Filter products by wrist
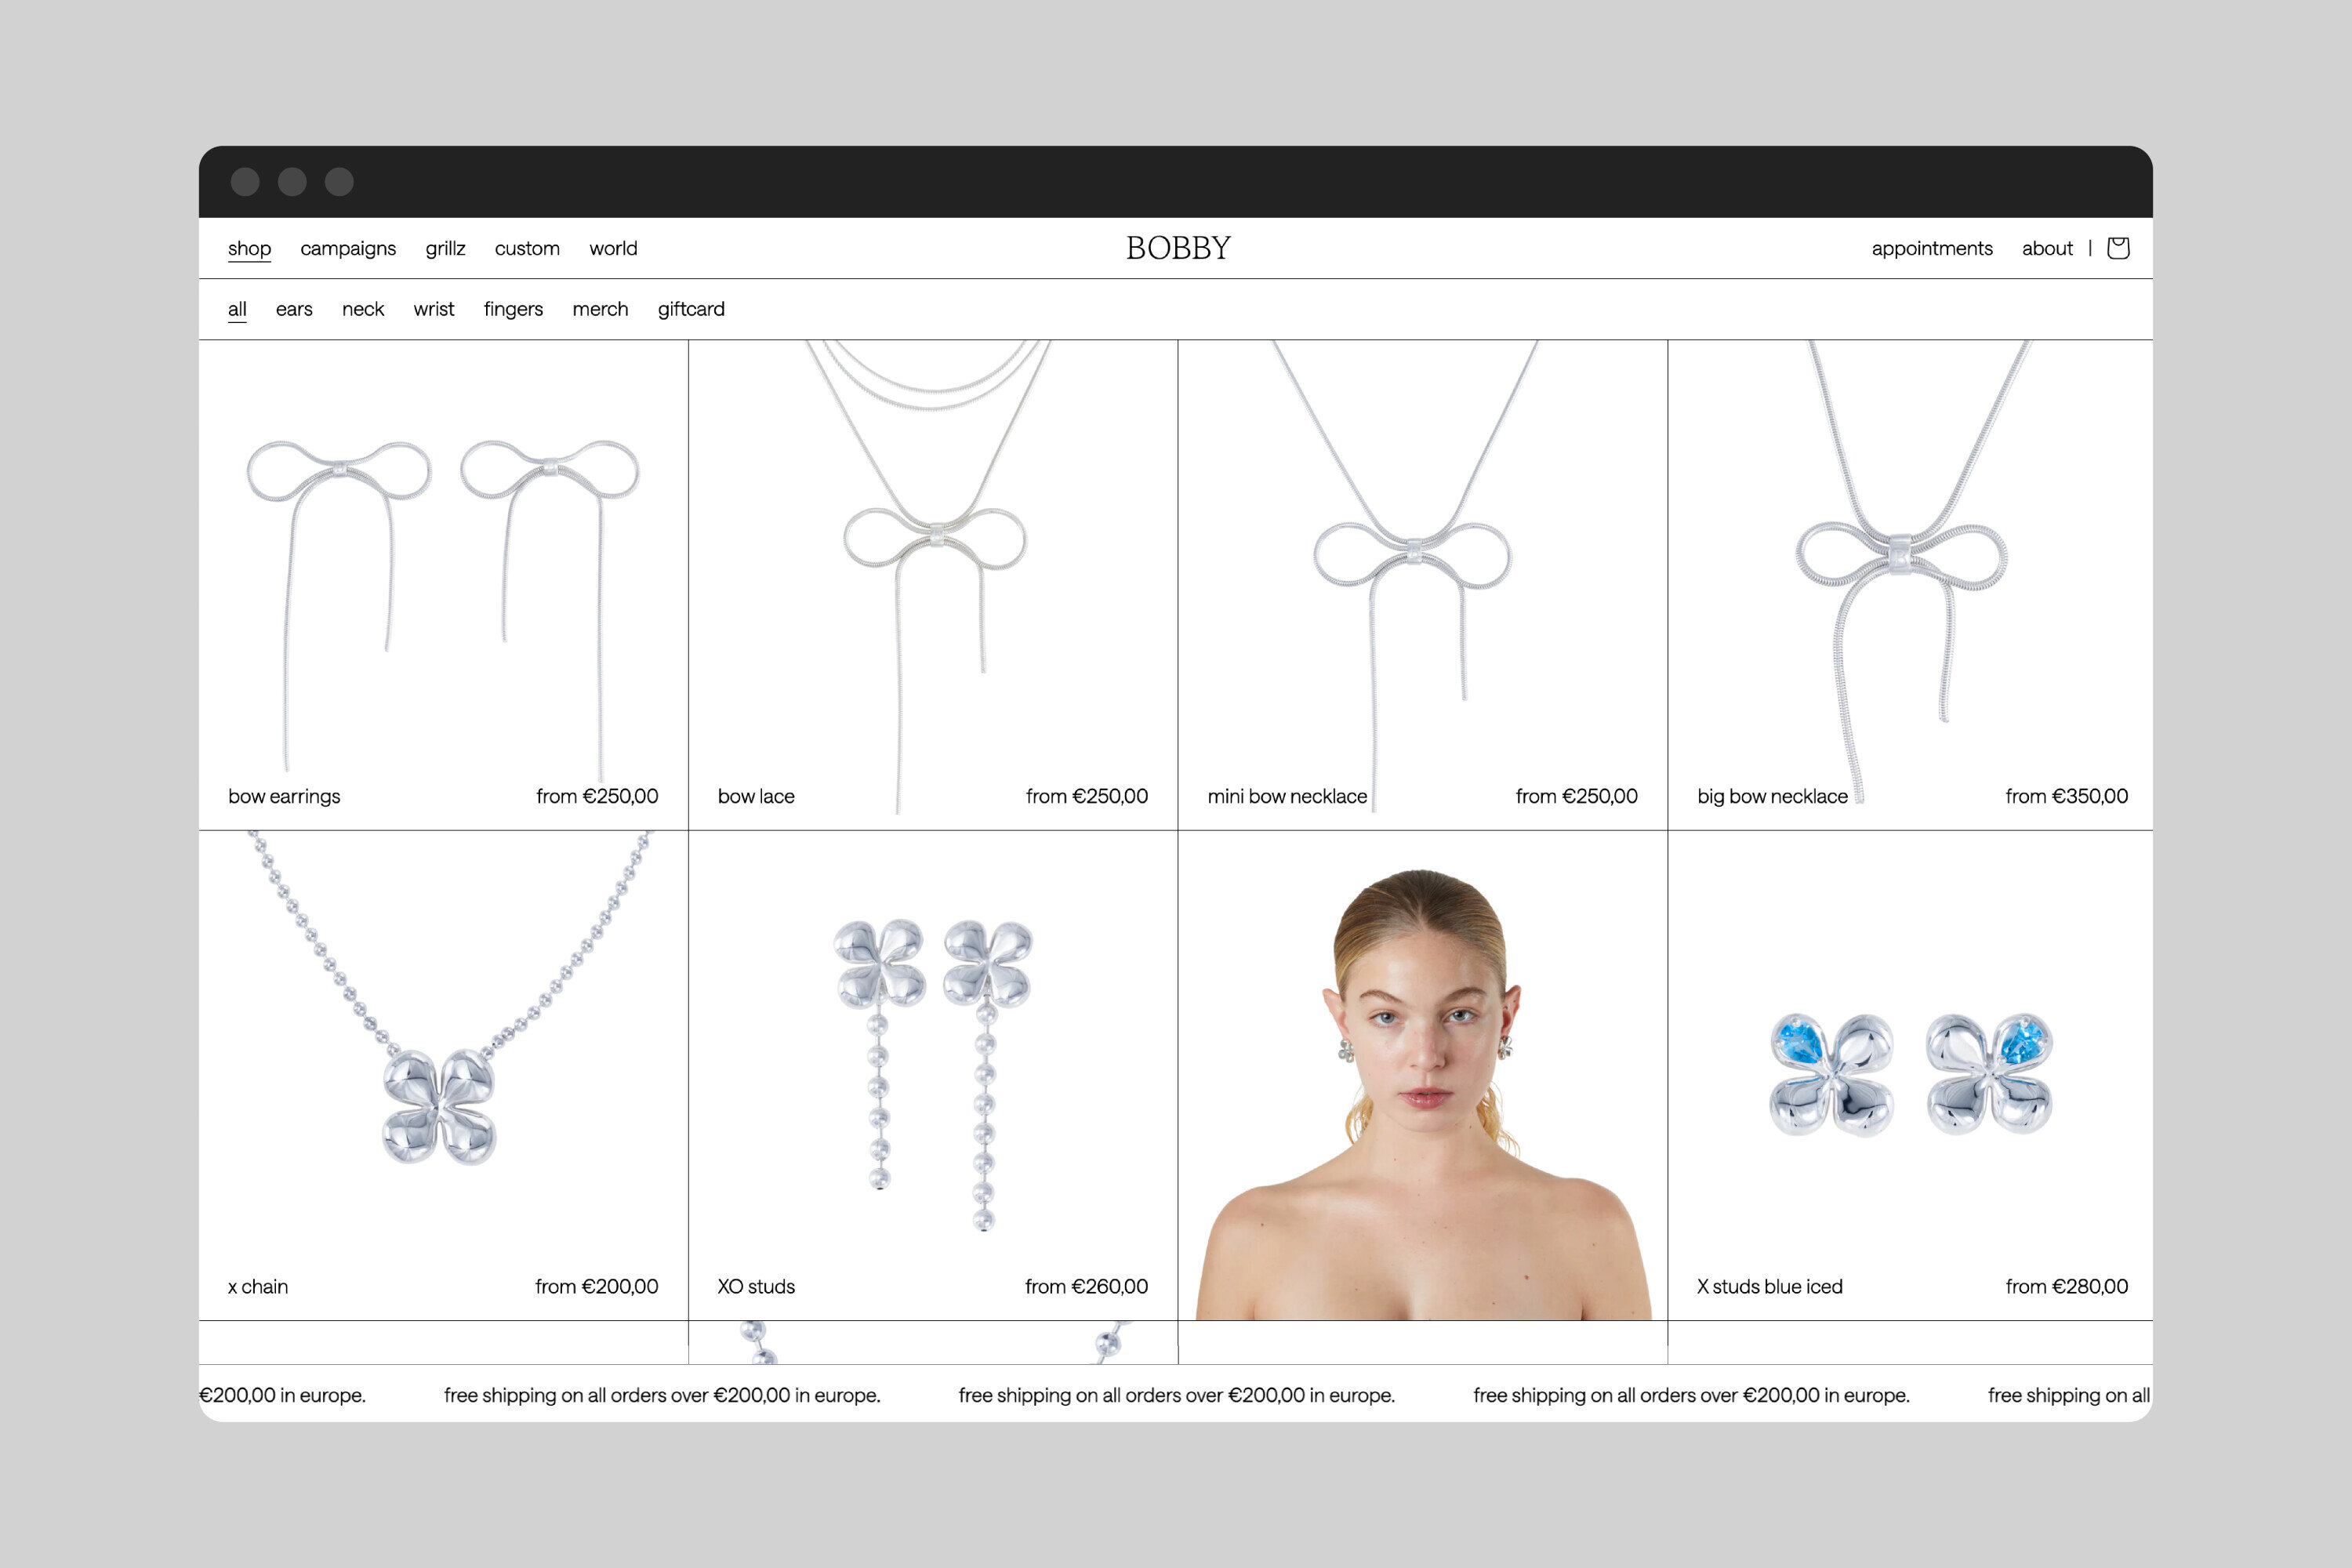This screenshot has width=2352, height=1568. coord(433,309)
